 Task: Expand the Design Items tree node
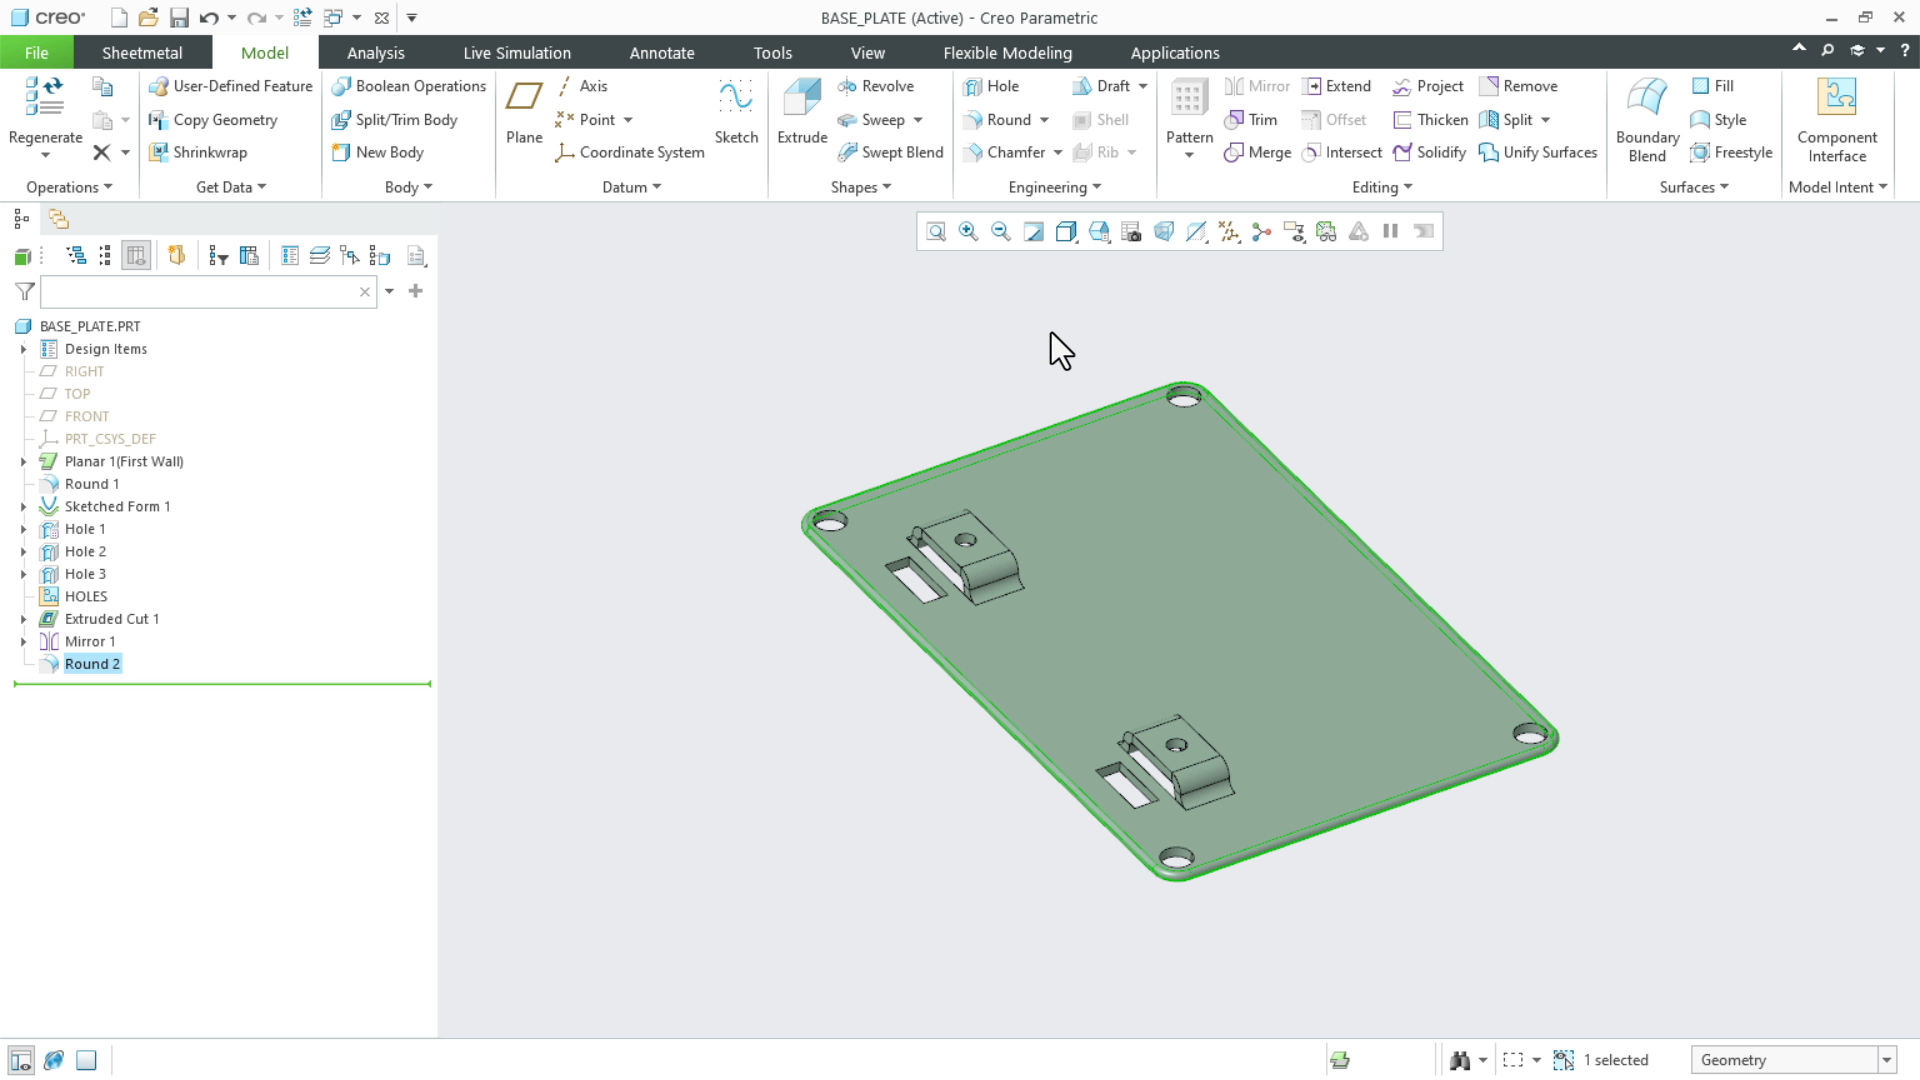click(23, 349)
